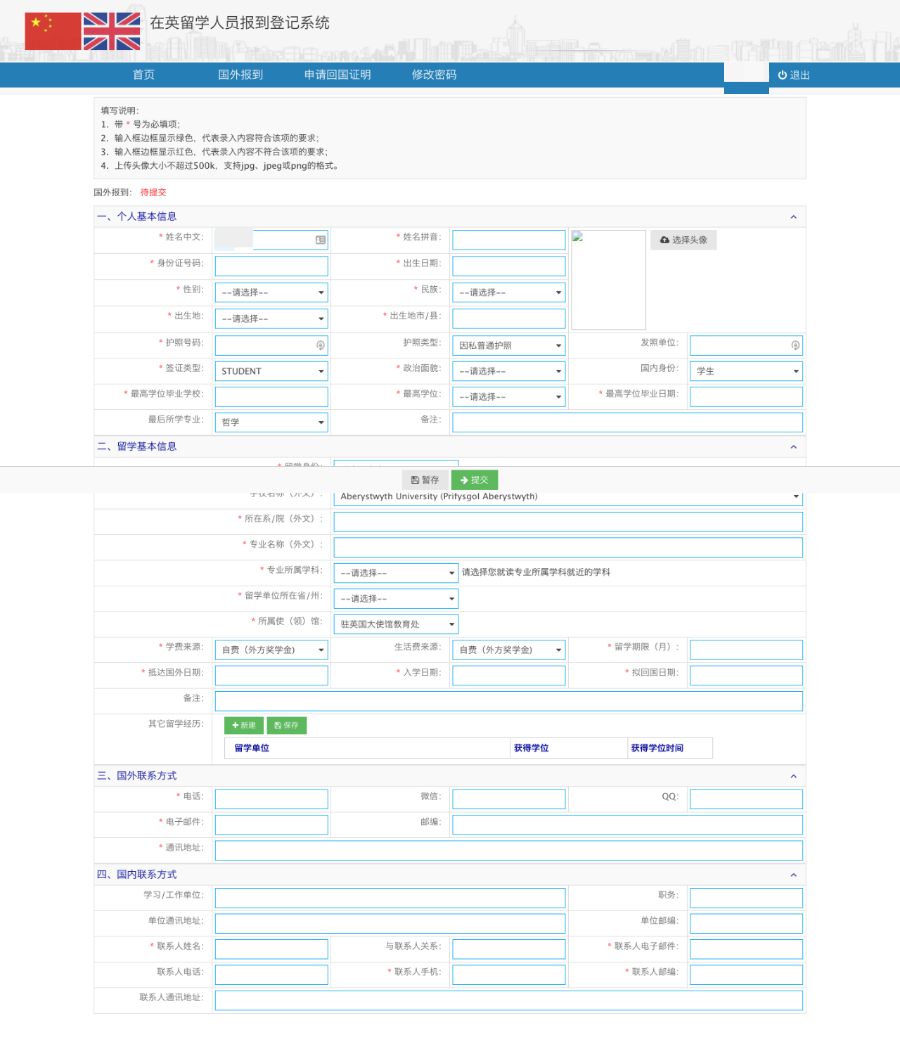Open the 护照类型 dropdown

click(x=509, y=346)
